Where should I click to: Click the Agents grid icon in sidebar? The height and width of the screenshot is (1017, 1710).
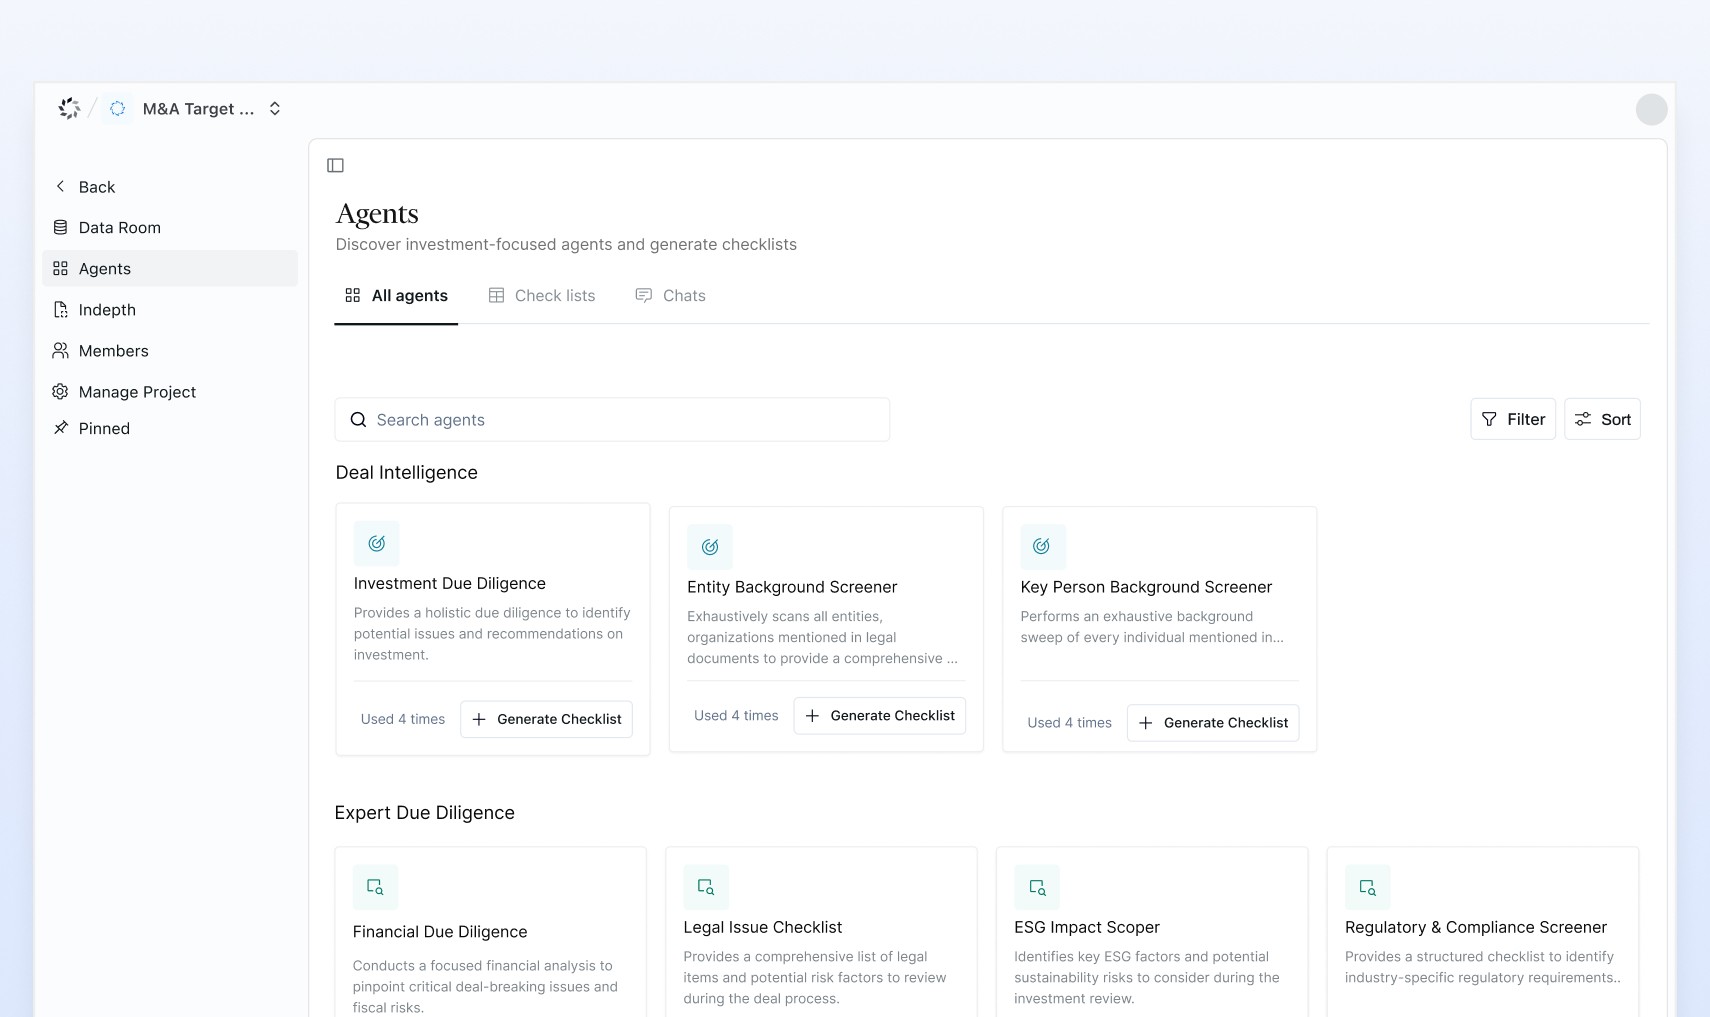tap(61, 269)
